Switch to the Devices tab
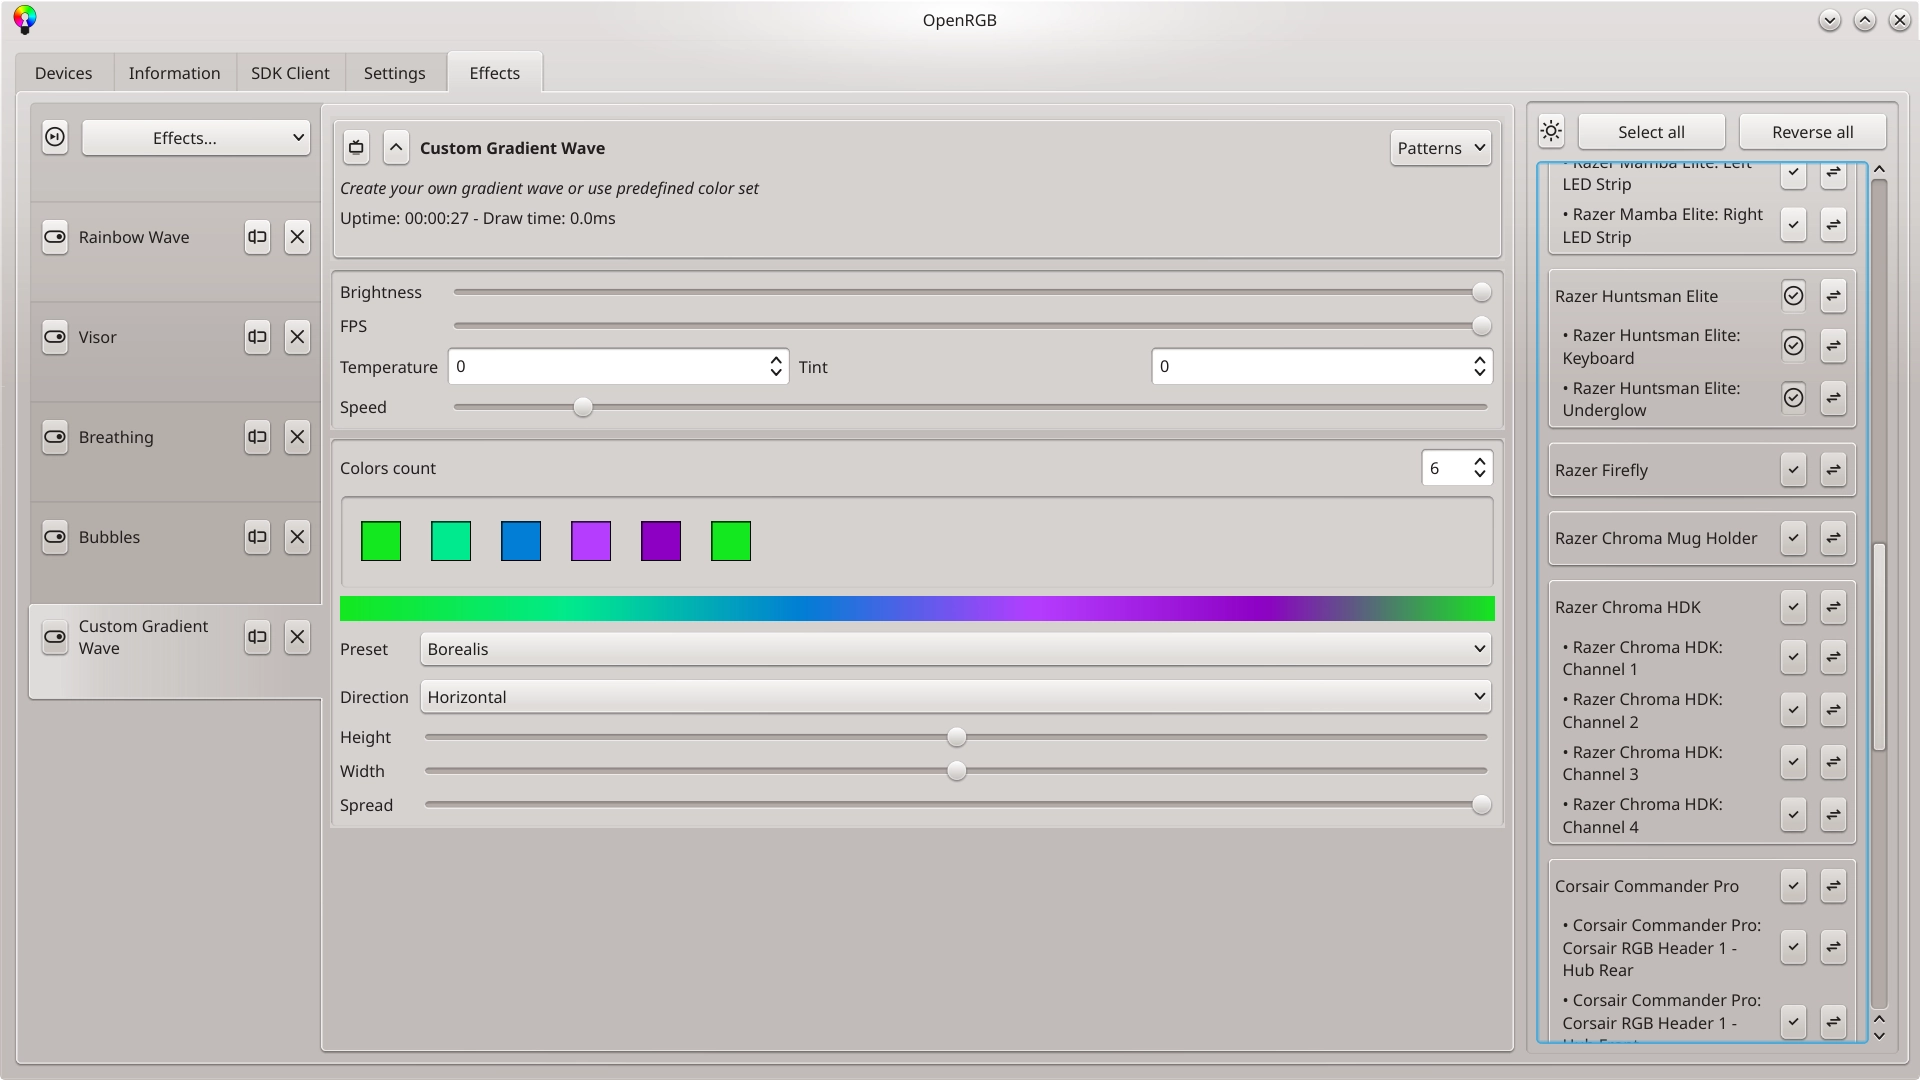The image size is (1920, 1080). click(63, 73)
